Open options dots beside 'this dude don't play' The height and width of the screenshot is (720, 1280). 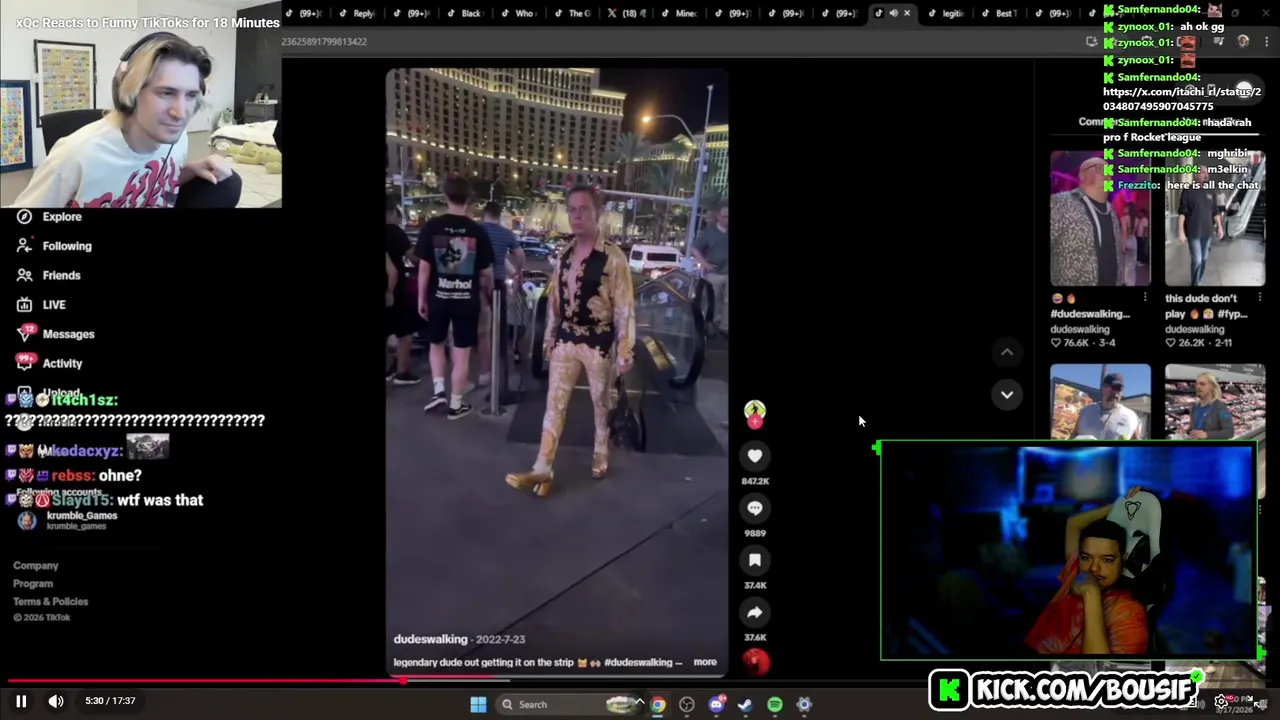(1259, 298)
